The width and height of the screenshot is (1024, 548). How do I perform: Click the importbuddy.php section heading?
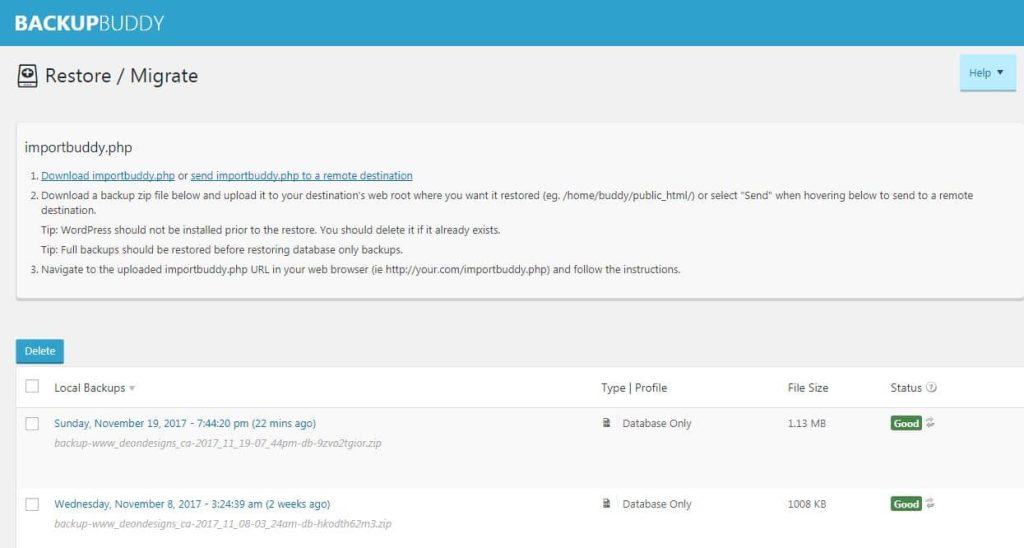[x=78, y=148]
